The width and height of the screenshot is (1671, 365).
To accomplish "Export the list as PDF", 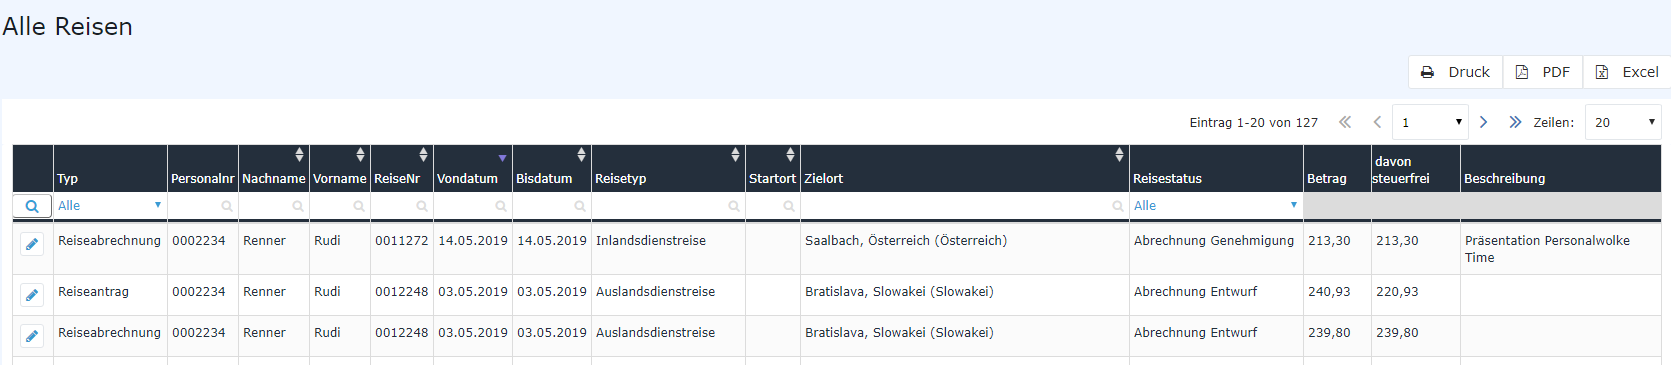I will [x=1542, y=72].
